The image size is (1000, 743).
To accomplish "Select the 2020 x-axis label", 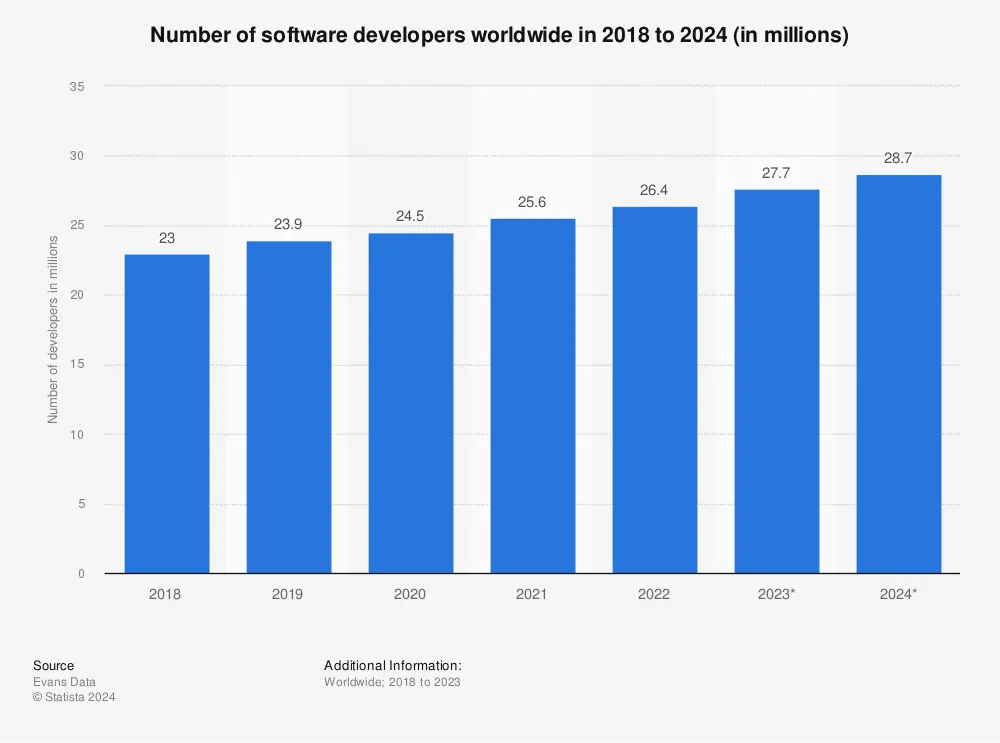I will pyautogui.click(x=410, y=593).
